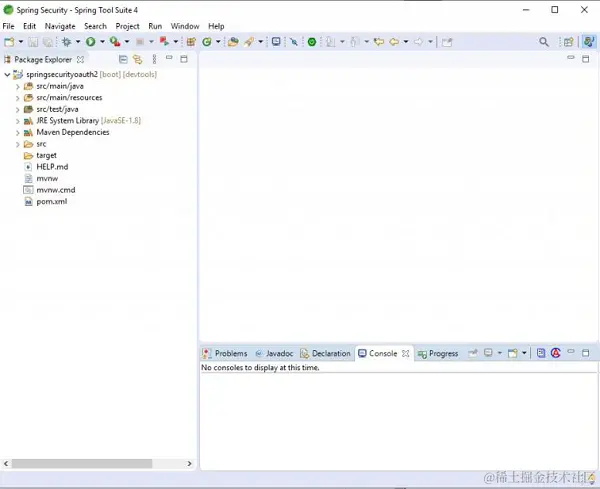Open the Help menu

click(216, 26)
